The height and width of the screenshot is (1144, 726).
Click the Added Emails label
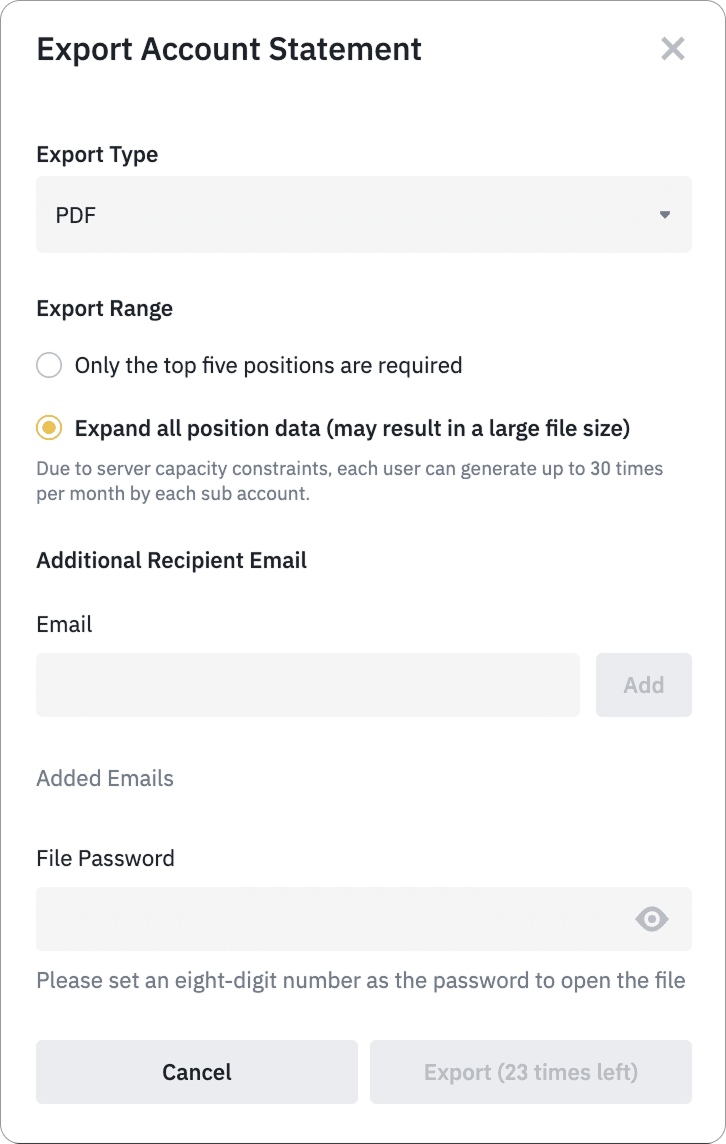click(105, 778)
